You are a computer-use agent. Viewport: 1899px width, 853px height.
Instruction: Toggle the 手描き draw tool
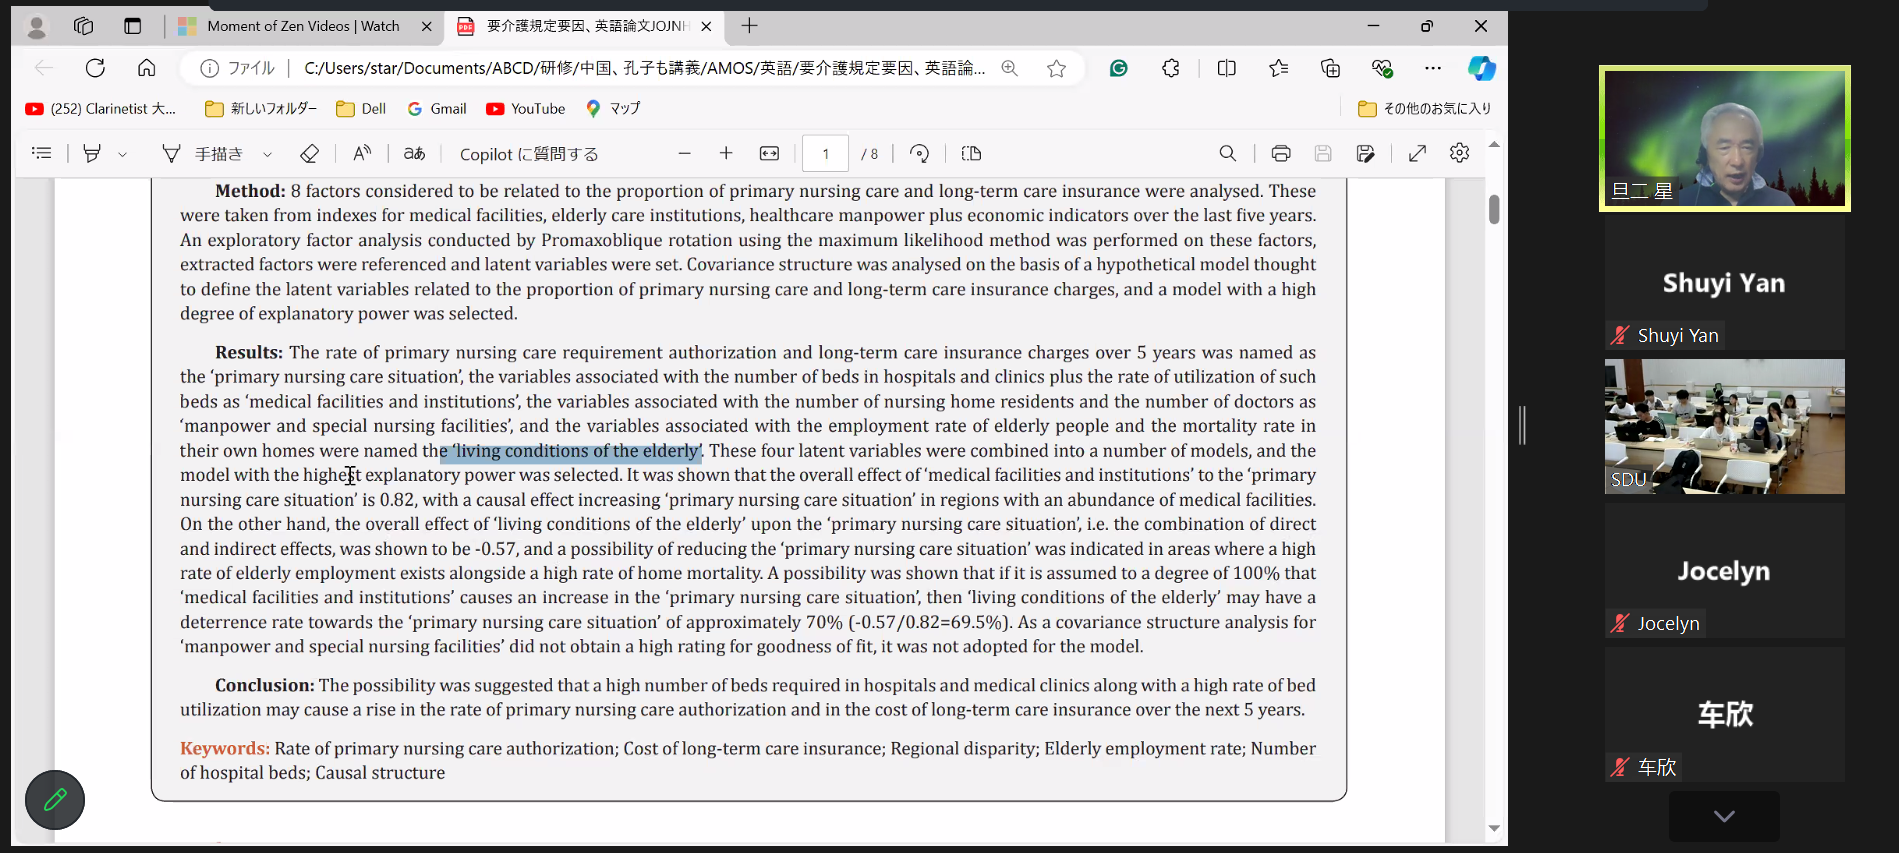(x=202, y=153)
